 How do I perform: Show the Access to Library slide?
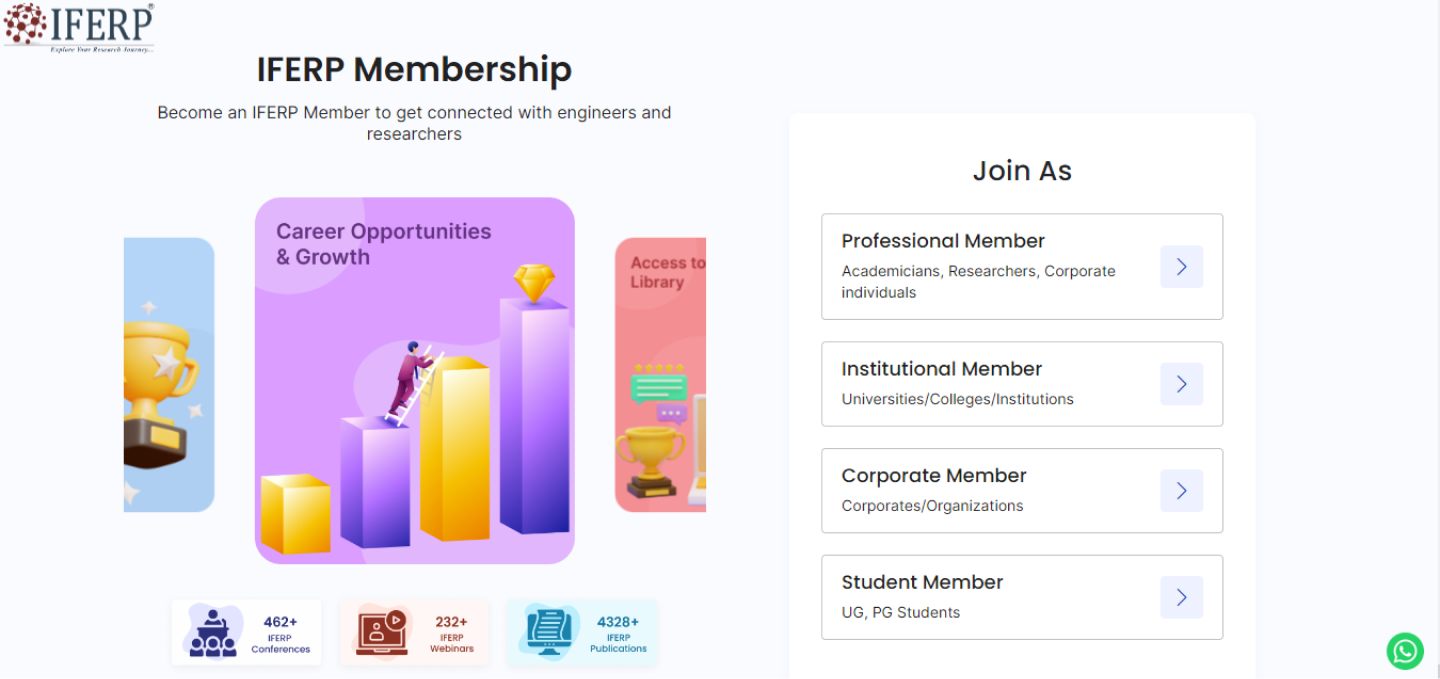661,374
